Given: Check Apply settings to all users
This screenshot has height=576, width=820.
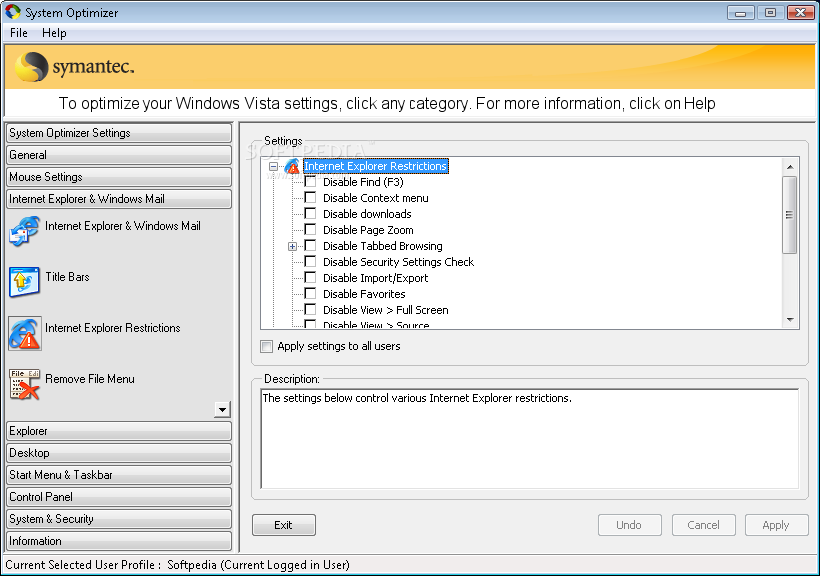Looking at the screenshot, I should pos(267,346).
